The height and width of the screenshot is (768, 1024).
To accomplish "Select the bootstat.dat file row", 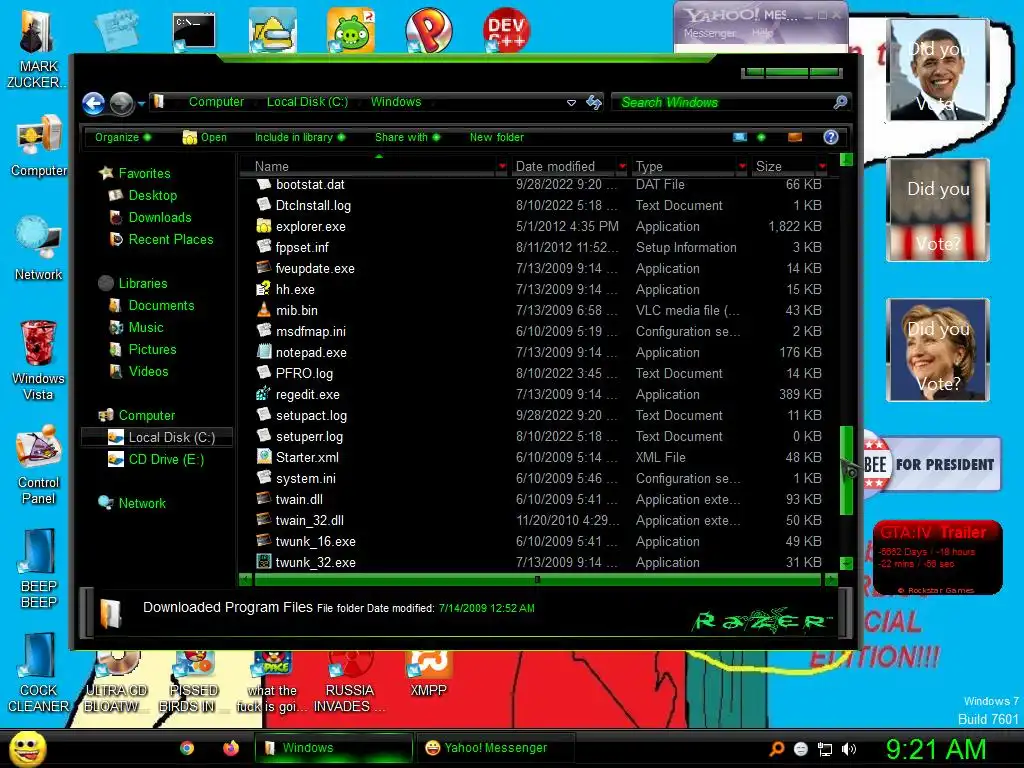I will pos(539,185).
